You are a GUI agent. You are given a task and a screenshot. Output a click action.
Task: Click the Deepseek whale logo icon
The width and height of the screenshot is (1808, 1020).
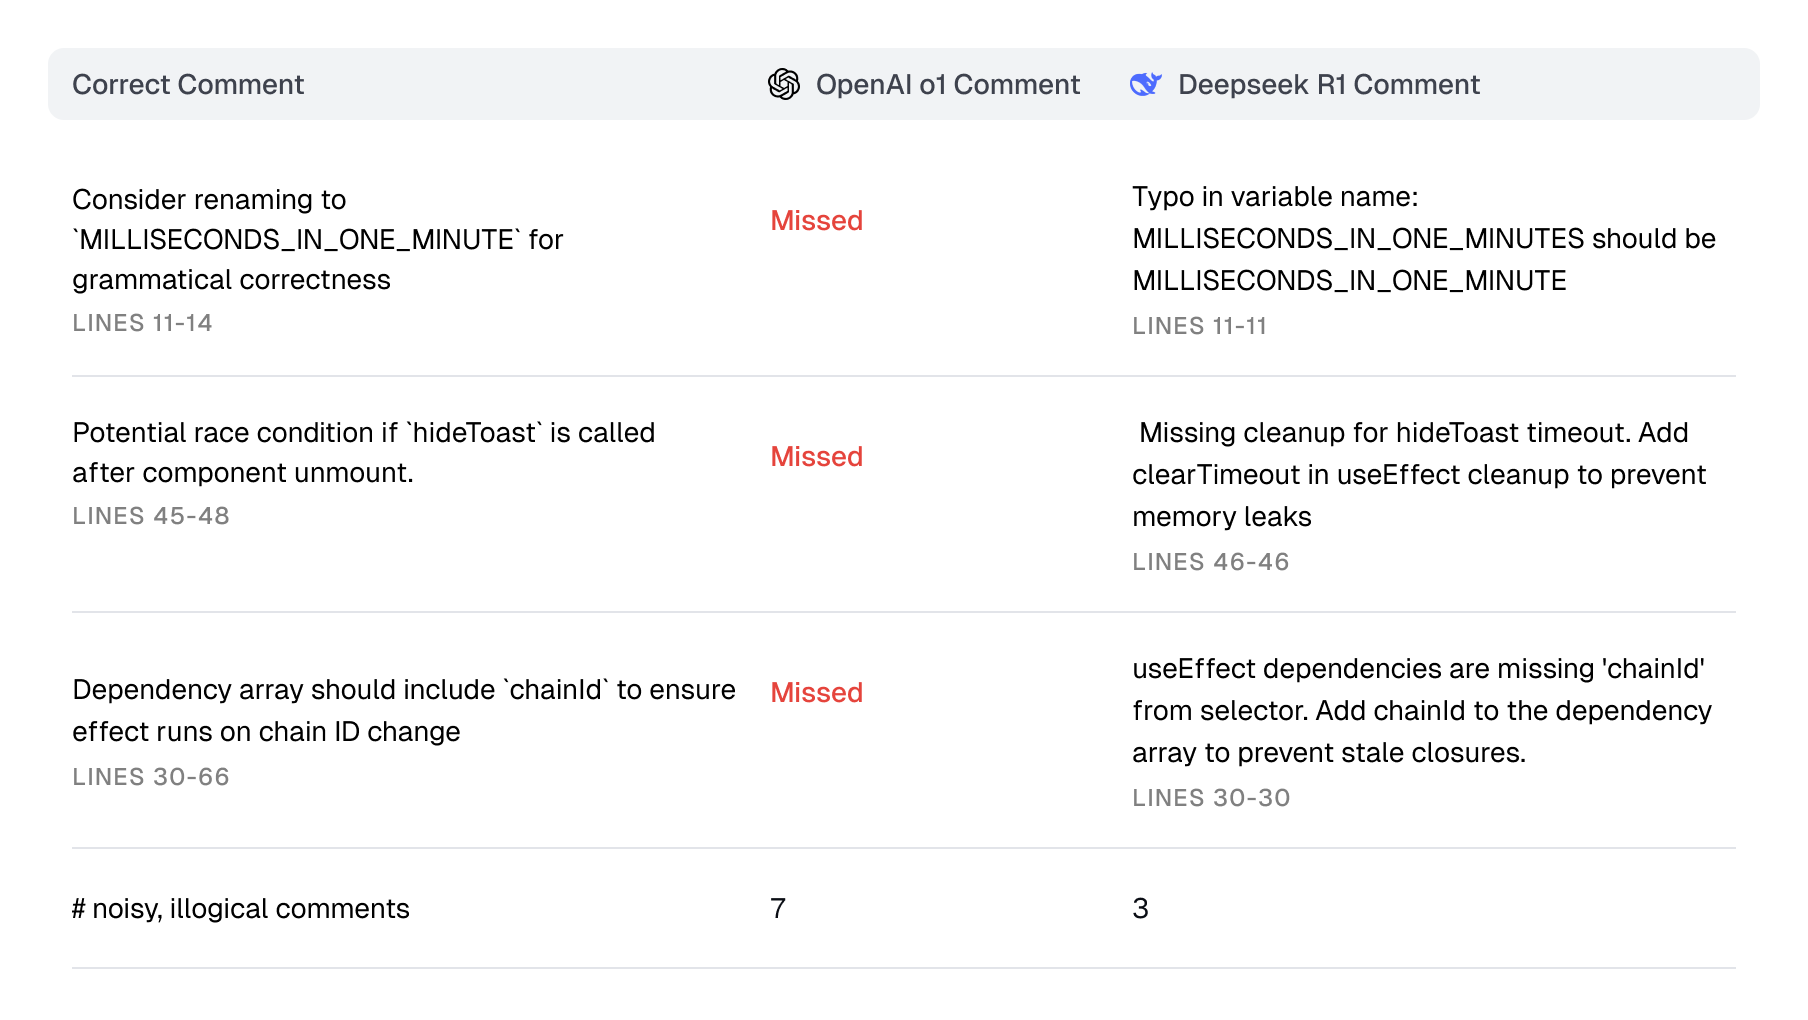1146,84
